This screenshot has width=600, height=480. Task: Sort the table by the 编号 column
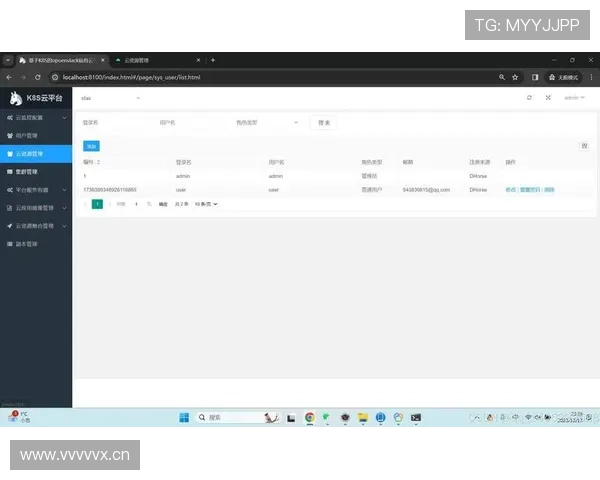coord(92,161)
